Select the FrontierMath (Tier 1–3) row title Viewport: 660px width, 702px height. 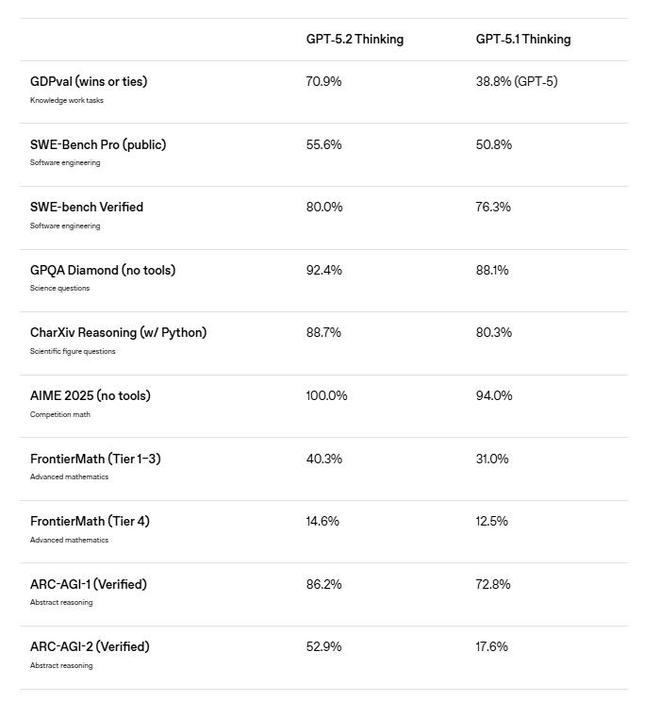(x=95, y=458)
